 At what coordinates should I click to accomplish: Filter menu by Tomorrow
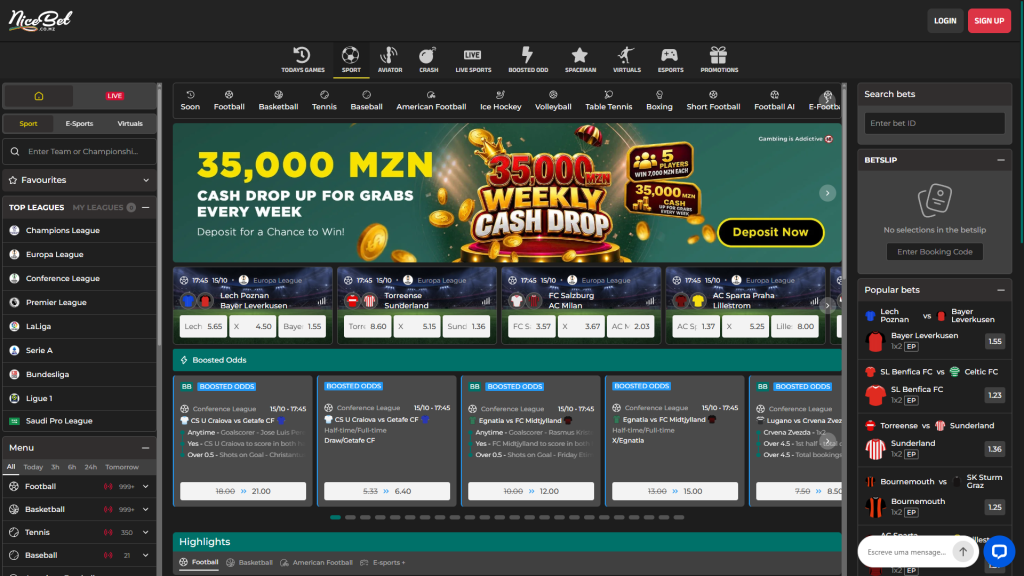(x=121, y=467)
